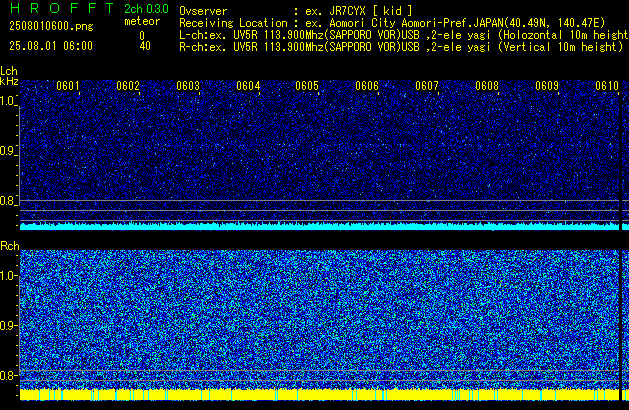Click the Receiving Location Aomori line
The height and width of the screenshot is (410, 629).
pyautogui.click(x=392, y=23)
